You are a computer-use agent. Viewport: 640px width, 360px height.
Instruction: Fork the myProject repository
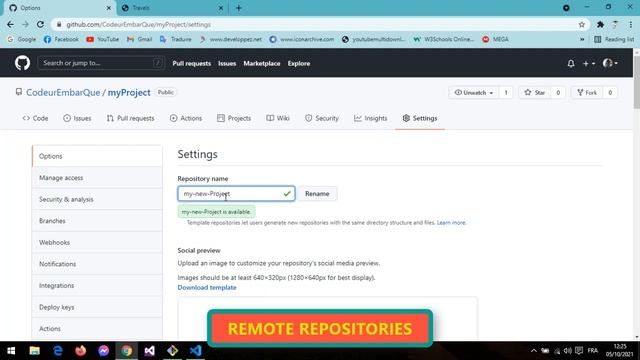click(x=587, y=93)
